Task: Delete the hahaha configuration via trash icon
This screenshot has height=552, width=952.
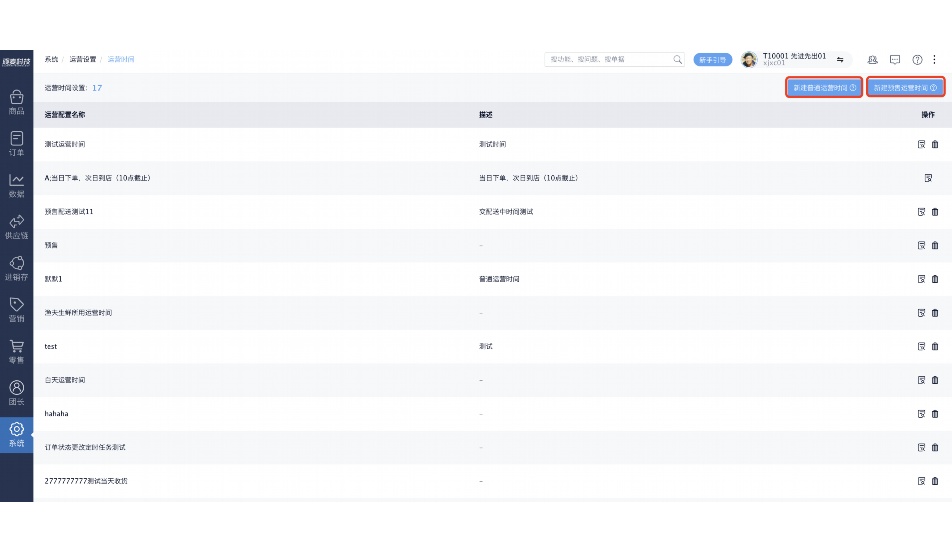Action: (x=935, y=413)
